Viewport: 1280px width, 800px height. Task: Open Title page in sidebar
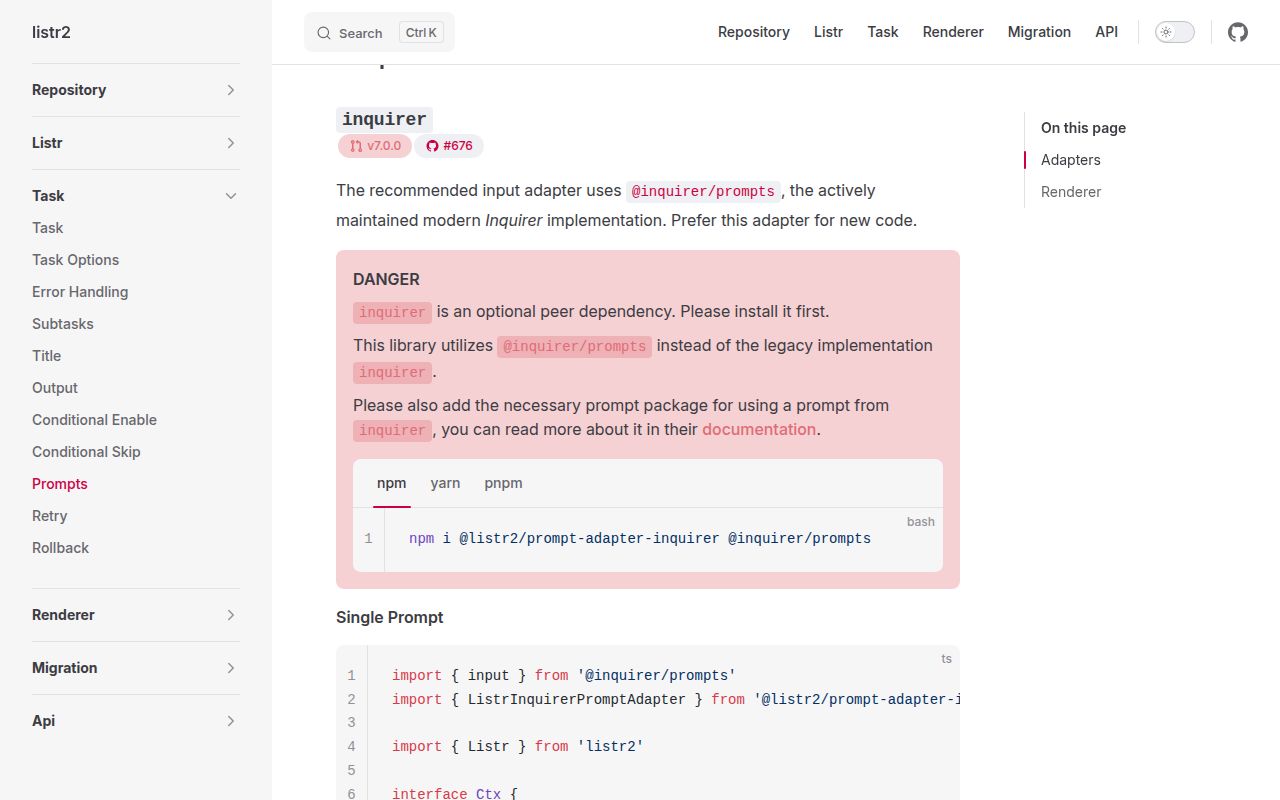46,356
